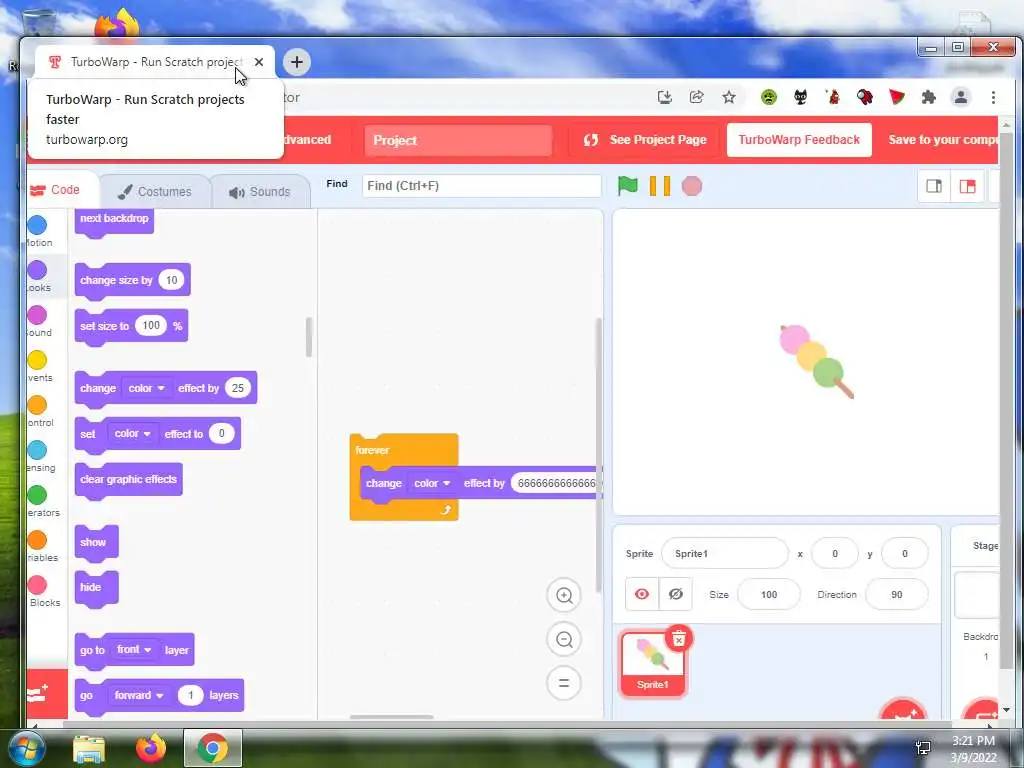Open color dropdown in set effect palette block

coord(133,434)
